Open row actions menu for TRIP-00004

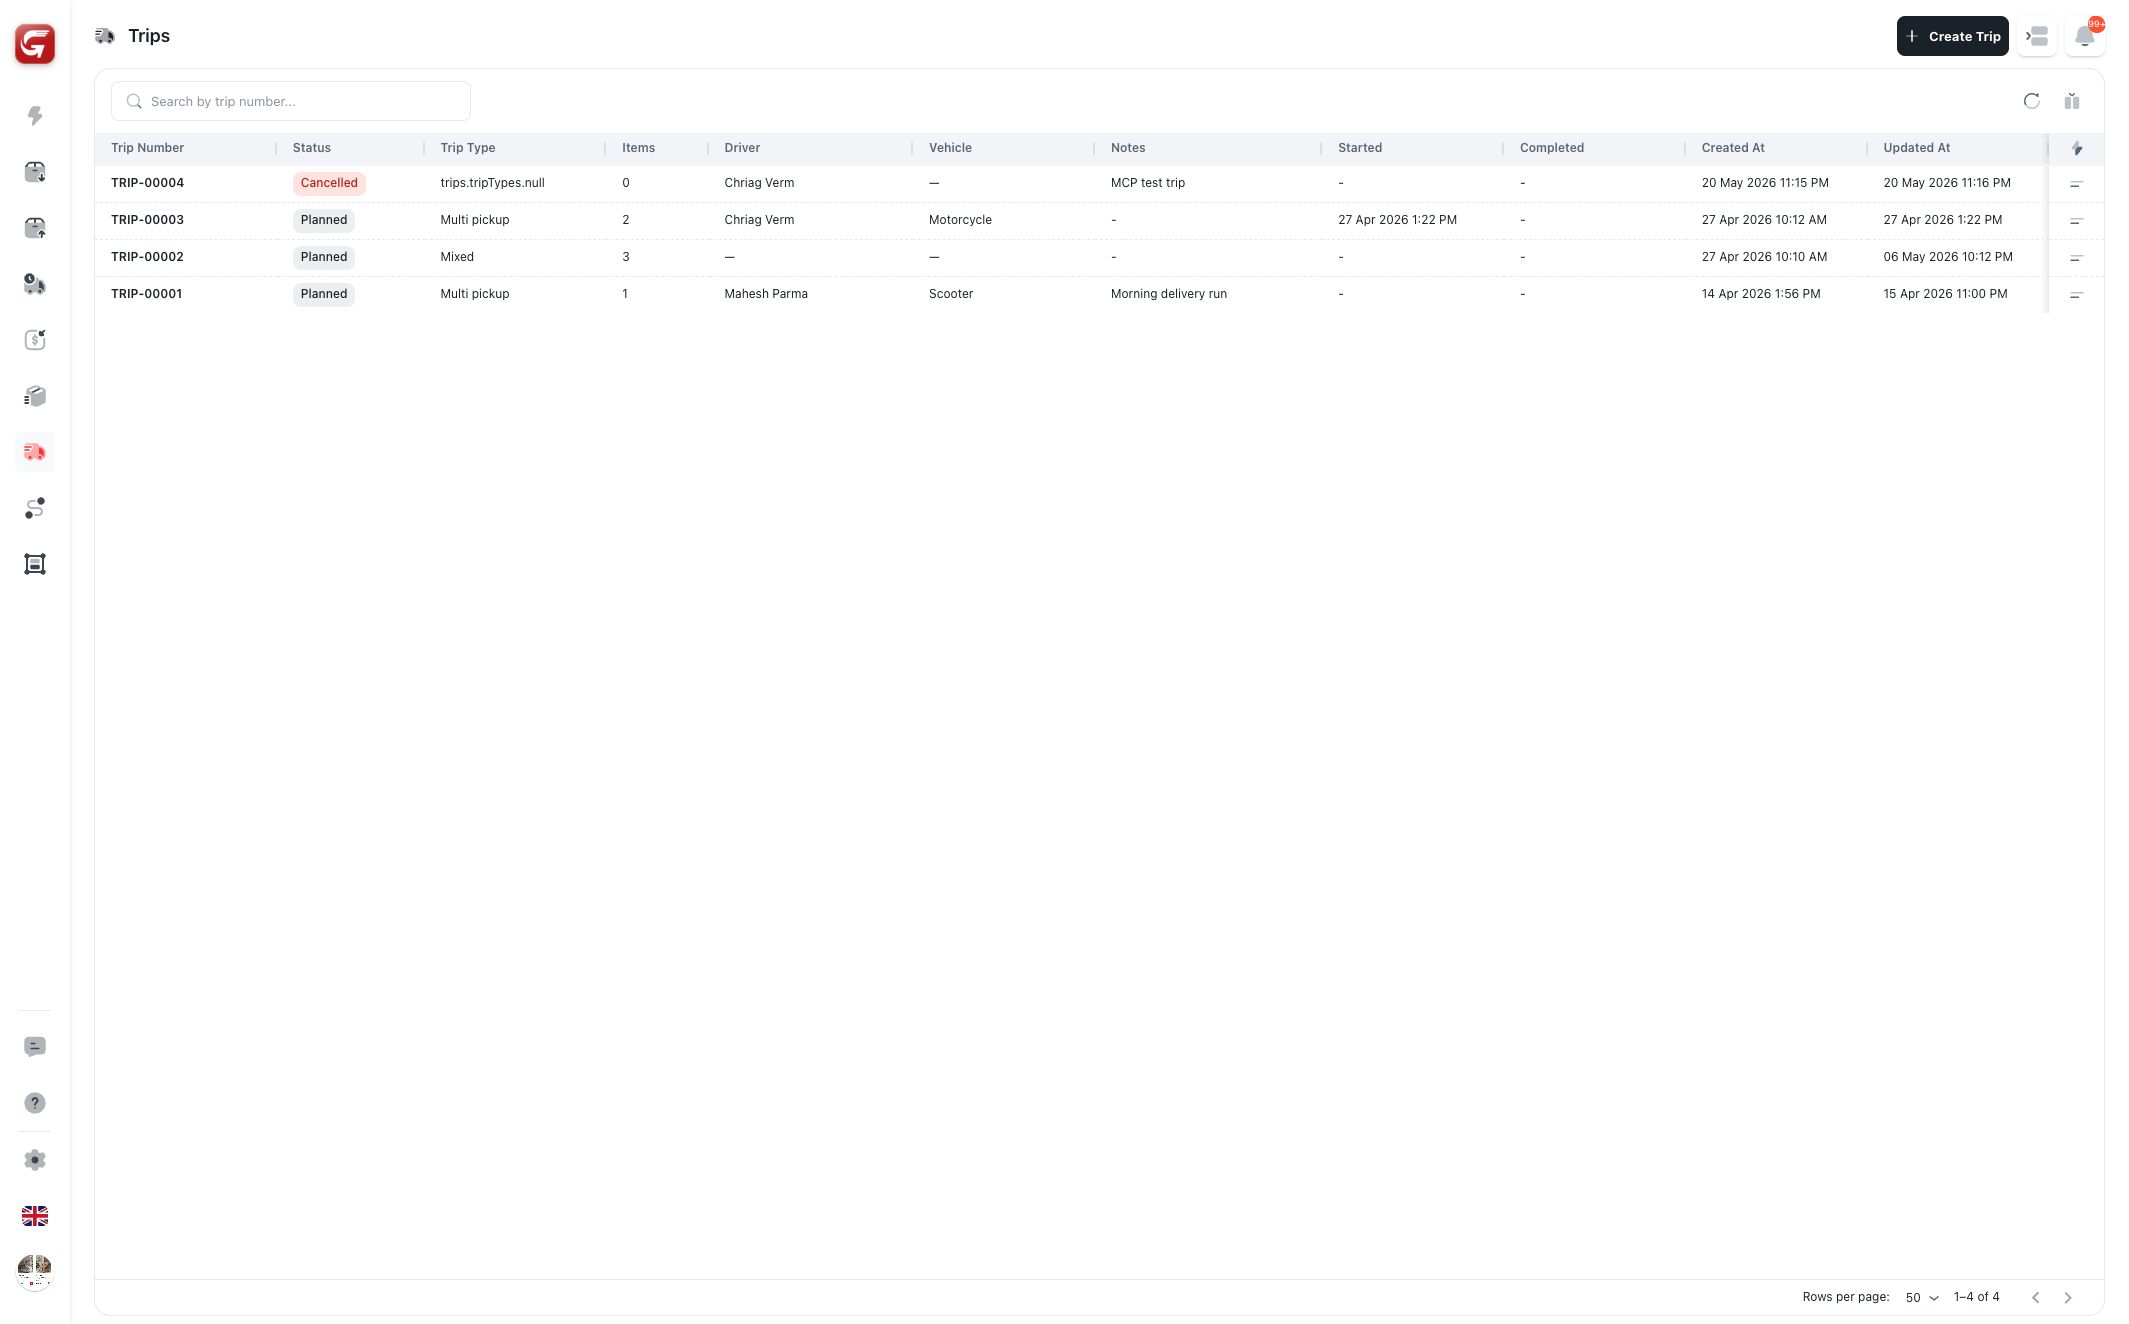[2077, 184]
